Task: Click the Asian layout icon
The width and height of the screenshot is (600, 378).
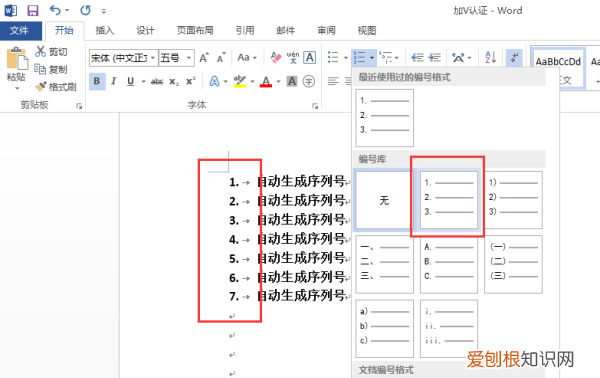Action: pos(458,58)
